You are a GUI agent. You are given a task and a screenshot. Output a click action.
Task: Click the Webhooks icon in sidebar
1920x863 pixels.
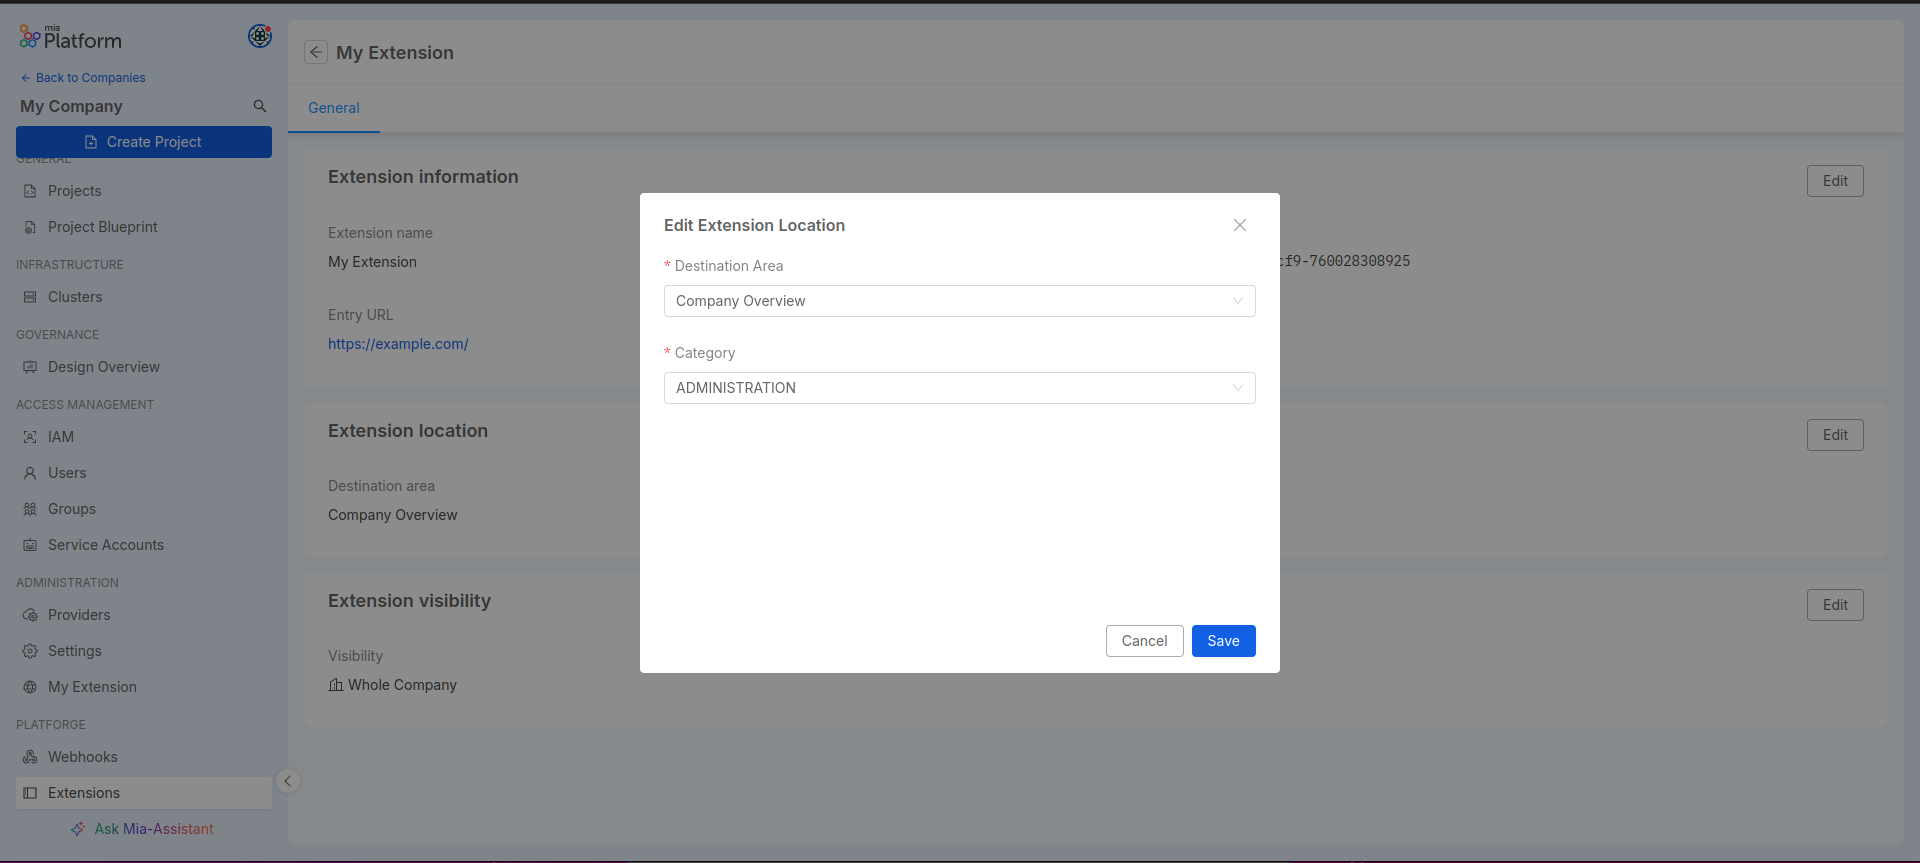30,757
